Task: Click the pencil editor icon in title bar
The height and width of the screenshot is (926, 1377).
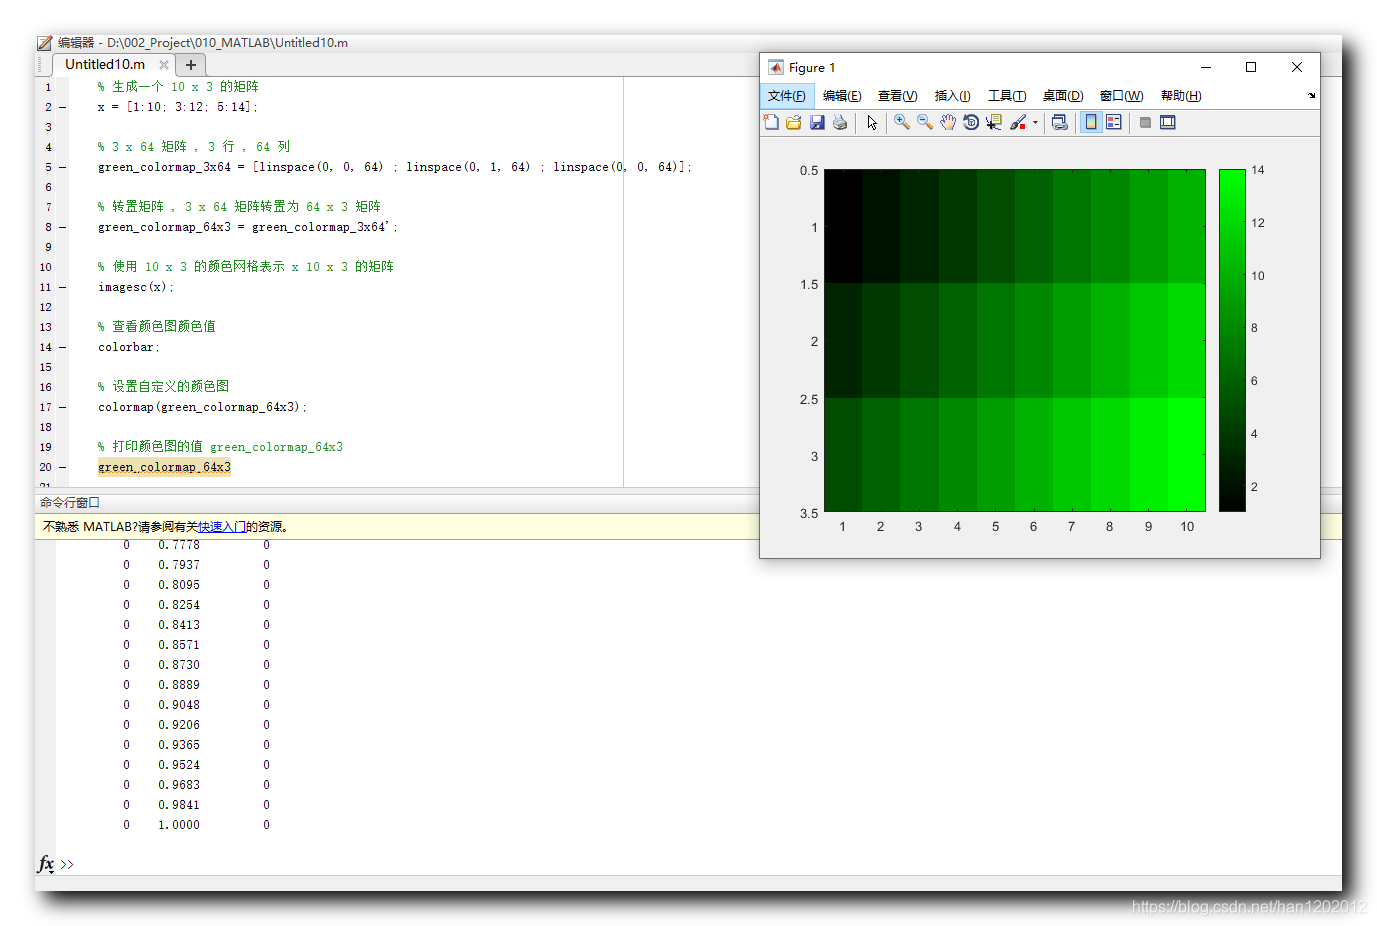Action: coord(45,43)
